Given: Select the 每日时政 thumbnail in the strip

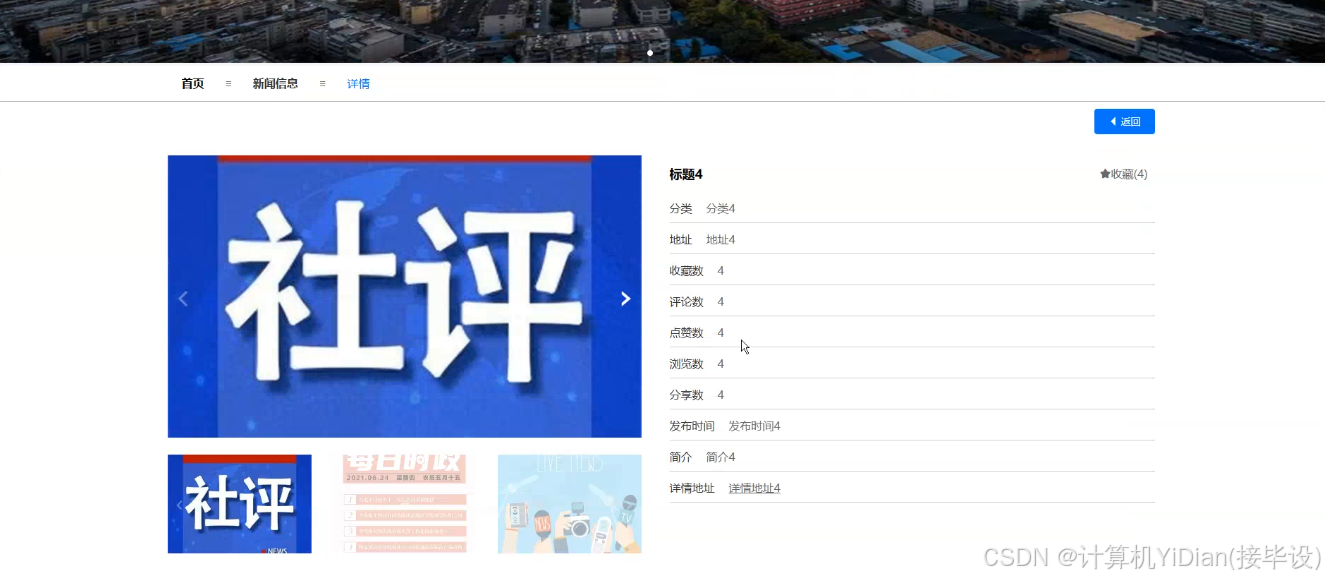Looking at the screenshot, I should click(x=404, y=503).
